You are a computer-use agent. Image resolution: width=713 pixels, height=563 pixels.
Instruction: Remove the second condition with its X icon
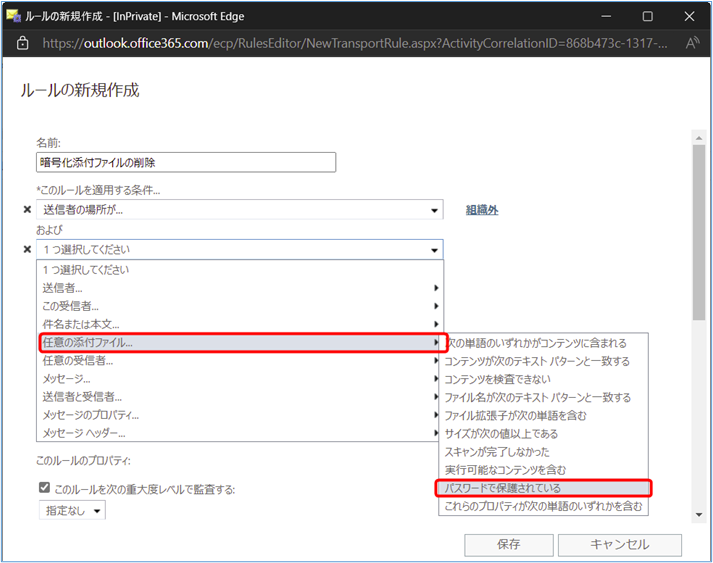tap(27, 249)
